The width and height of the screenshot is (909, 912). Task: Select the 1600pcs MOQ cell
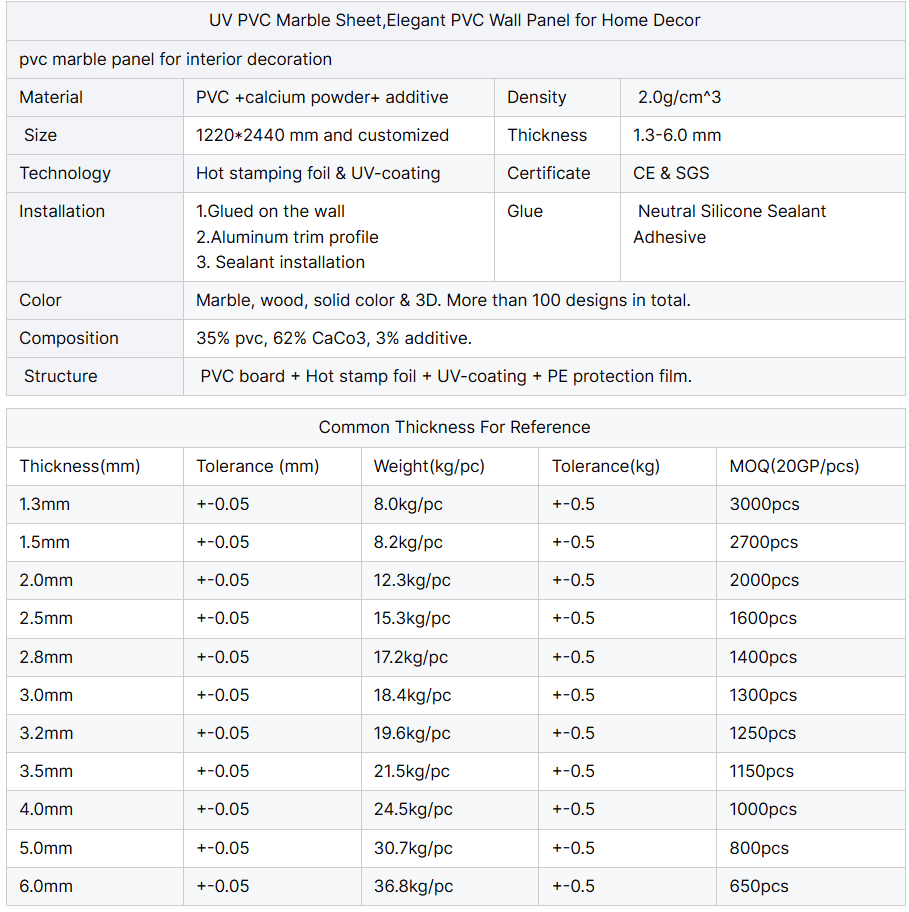tap(763, 618)
